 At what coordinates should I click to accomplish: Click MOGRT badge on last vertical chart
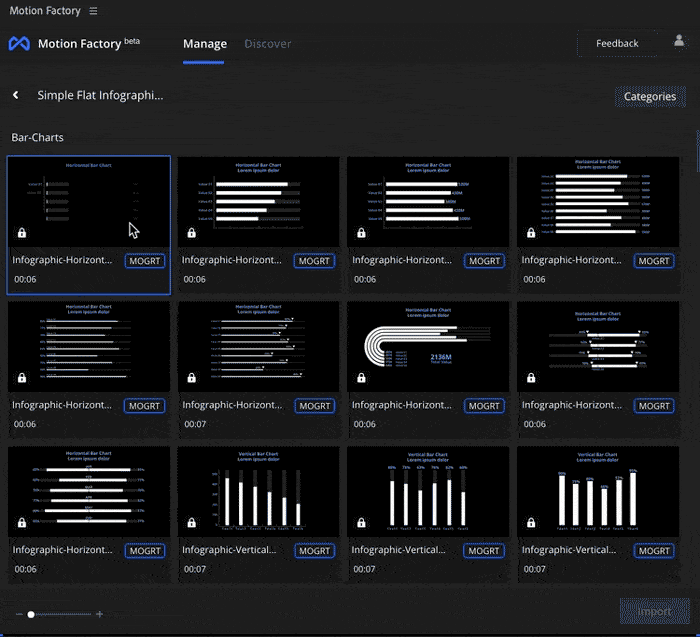[654, 551]
